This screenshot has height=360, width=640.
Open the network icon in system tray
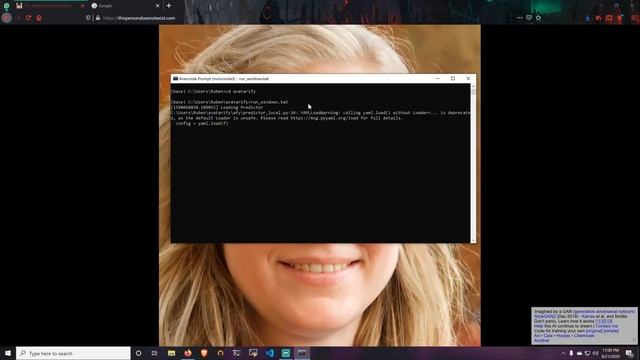click(587, 353)
